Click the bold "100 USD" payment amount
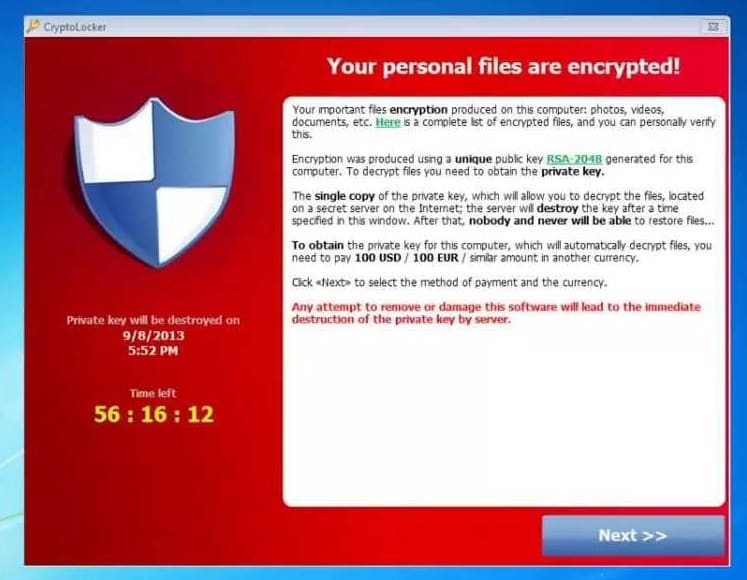Viewport: 747px width, 580px height. (378, 258)
